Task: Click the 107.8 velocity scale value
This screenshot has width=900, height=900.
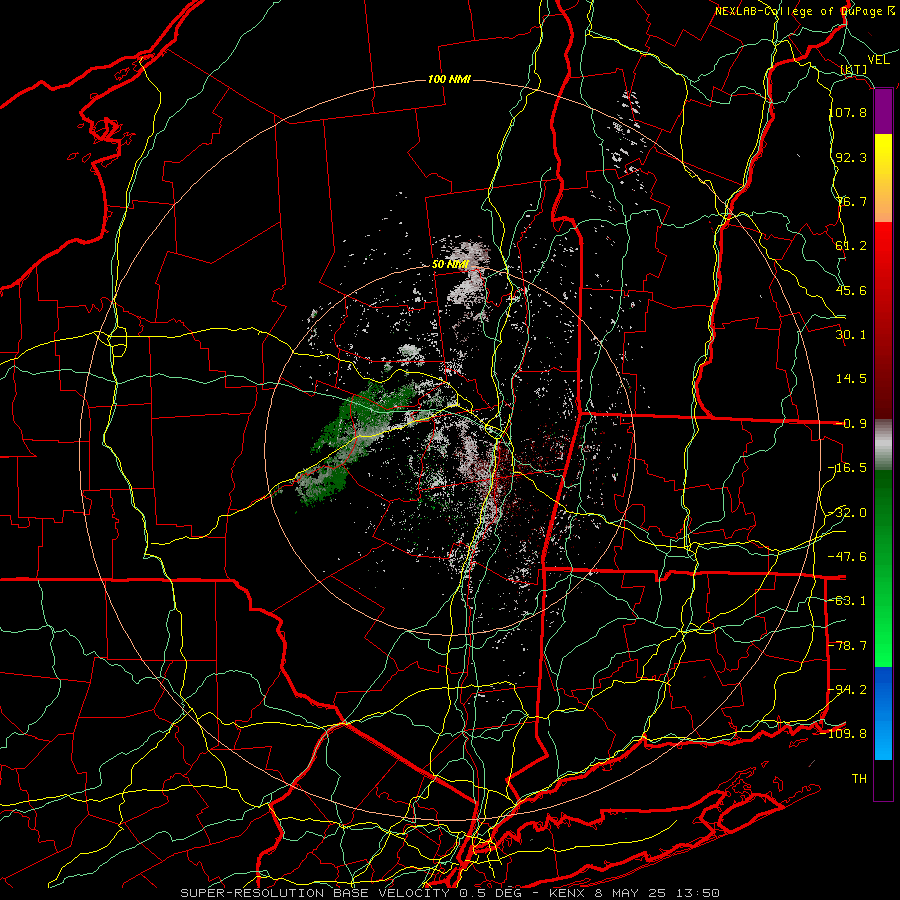Action: pyautogui.click(x=847, y=112)
